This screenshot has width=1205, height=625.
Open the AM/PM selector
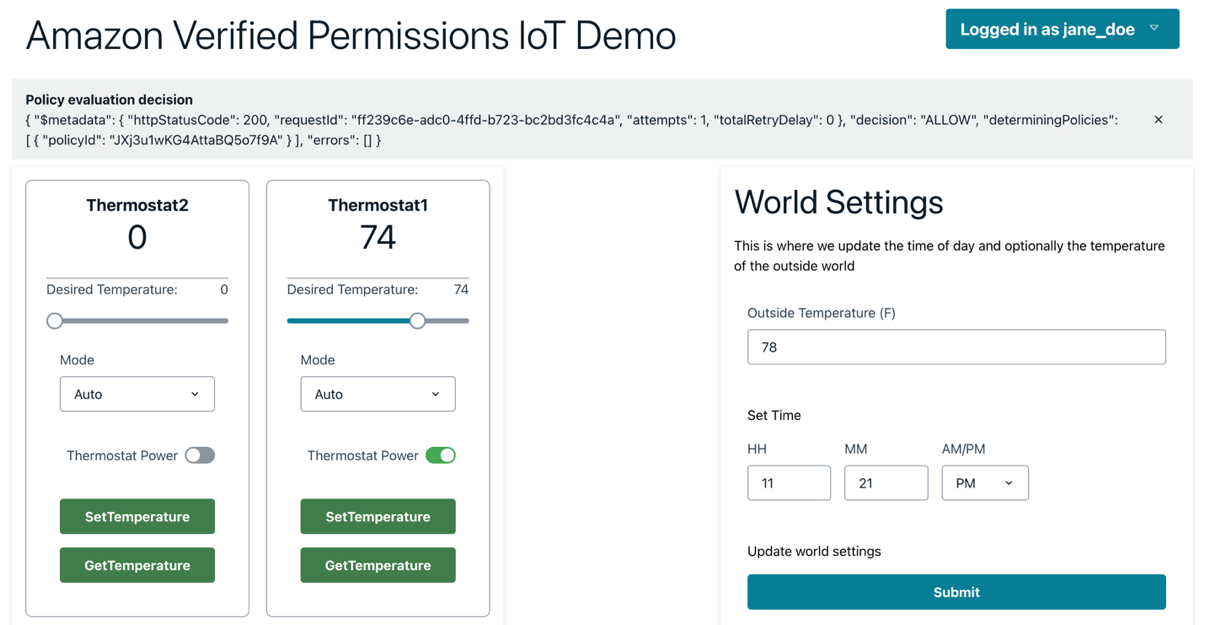[x=984, y=483]
